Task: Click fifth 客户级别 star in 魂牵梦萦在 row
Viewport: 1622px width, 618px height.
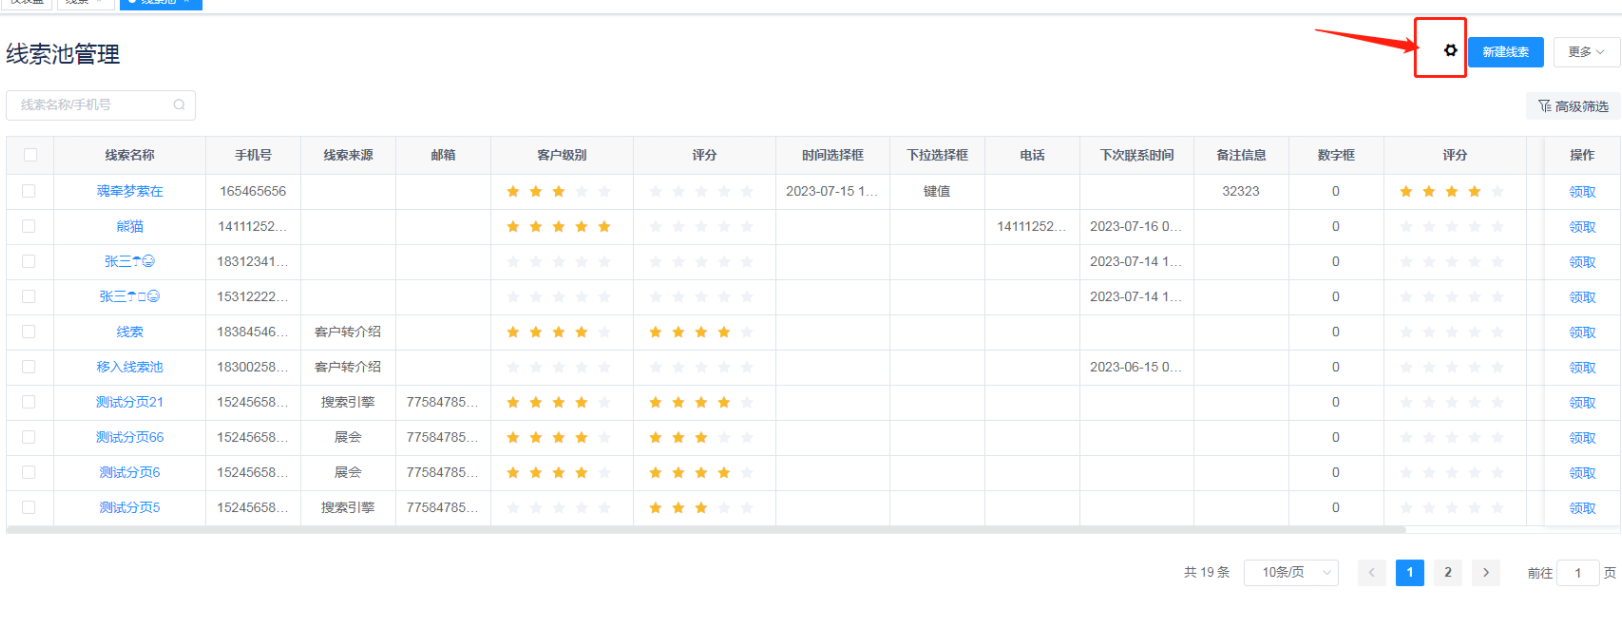Action: [x=604, y=191]
